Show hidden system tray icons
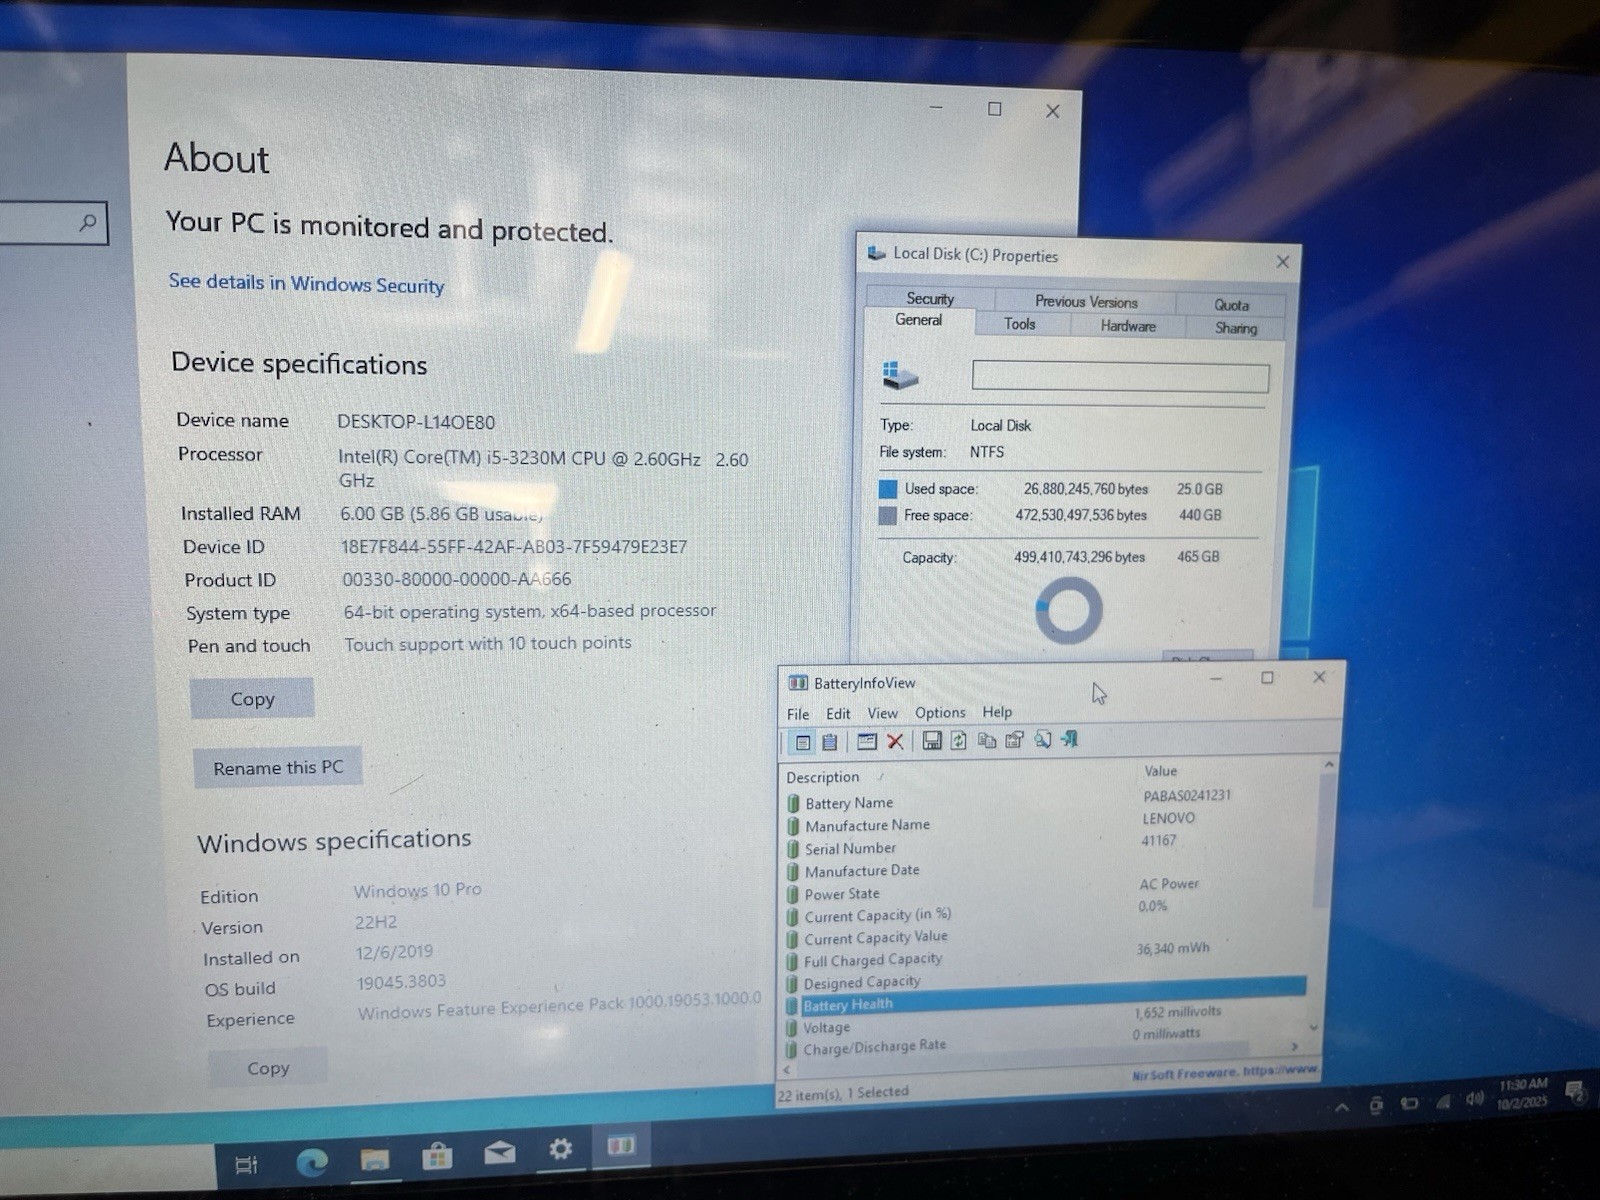The width and height of the screenshot is (1600, 1200). (1342, 1107)
